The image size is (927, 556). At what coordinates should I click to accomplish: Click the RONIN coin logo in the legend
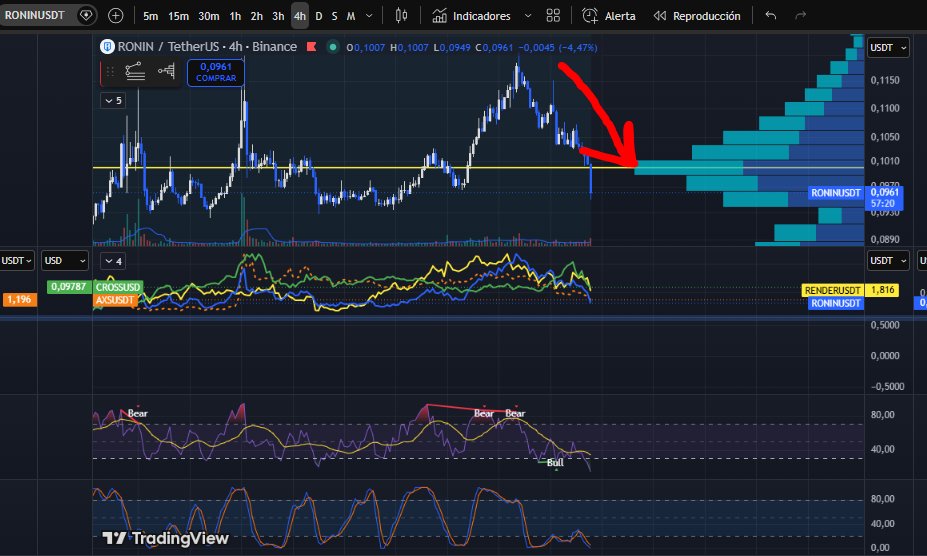(107, 47)
